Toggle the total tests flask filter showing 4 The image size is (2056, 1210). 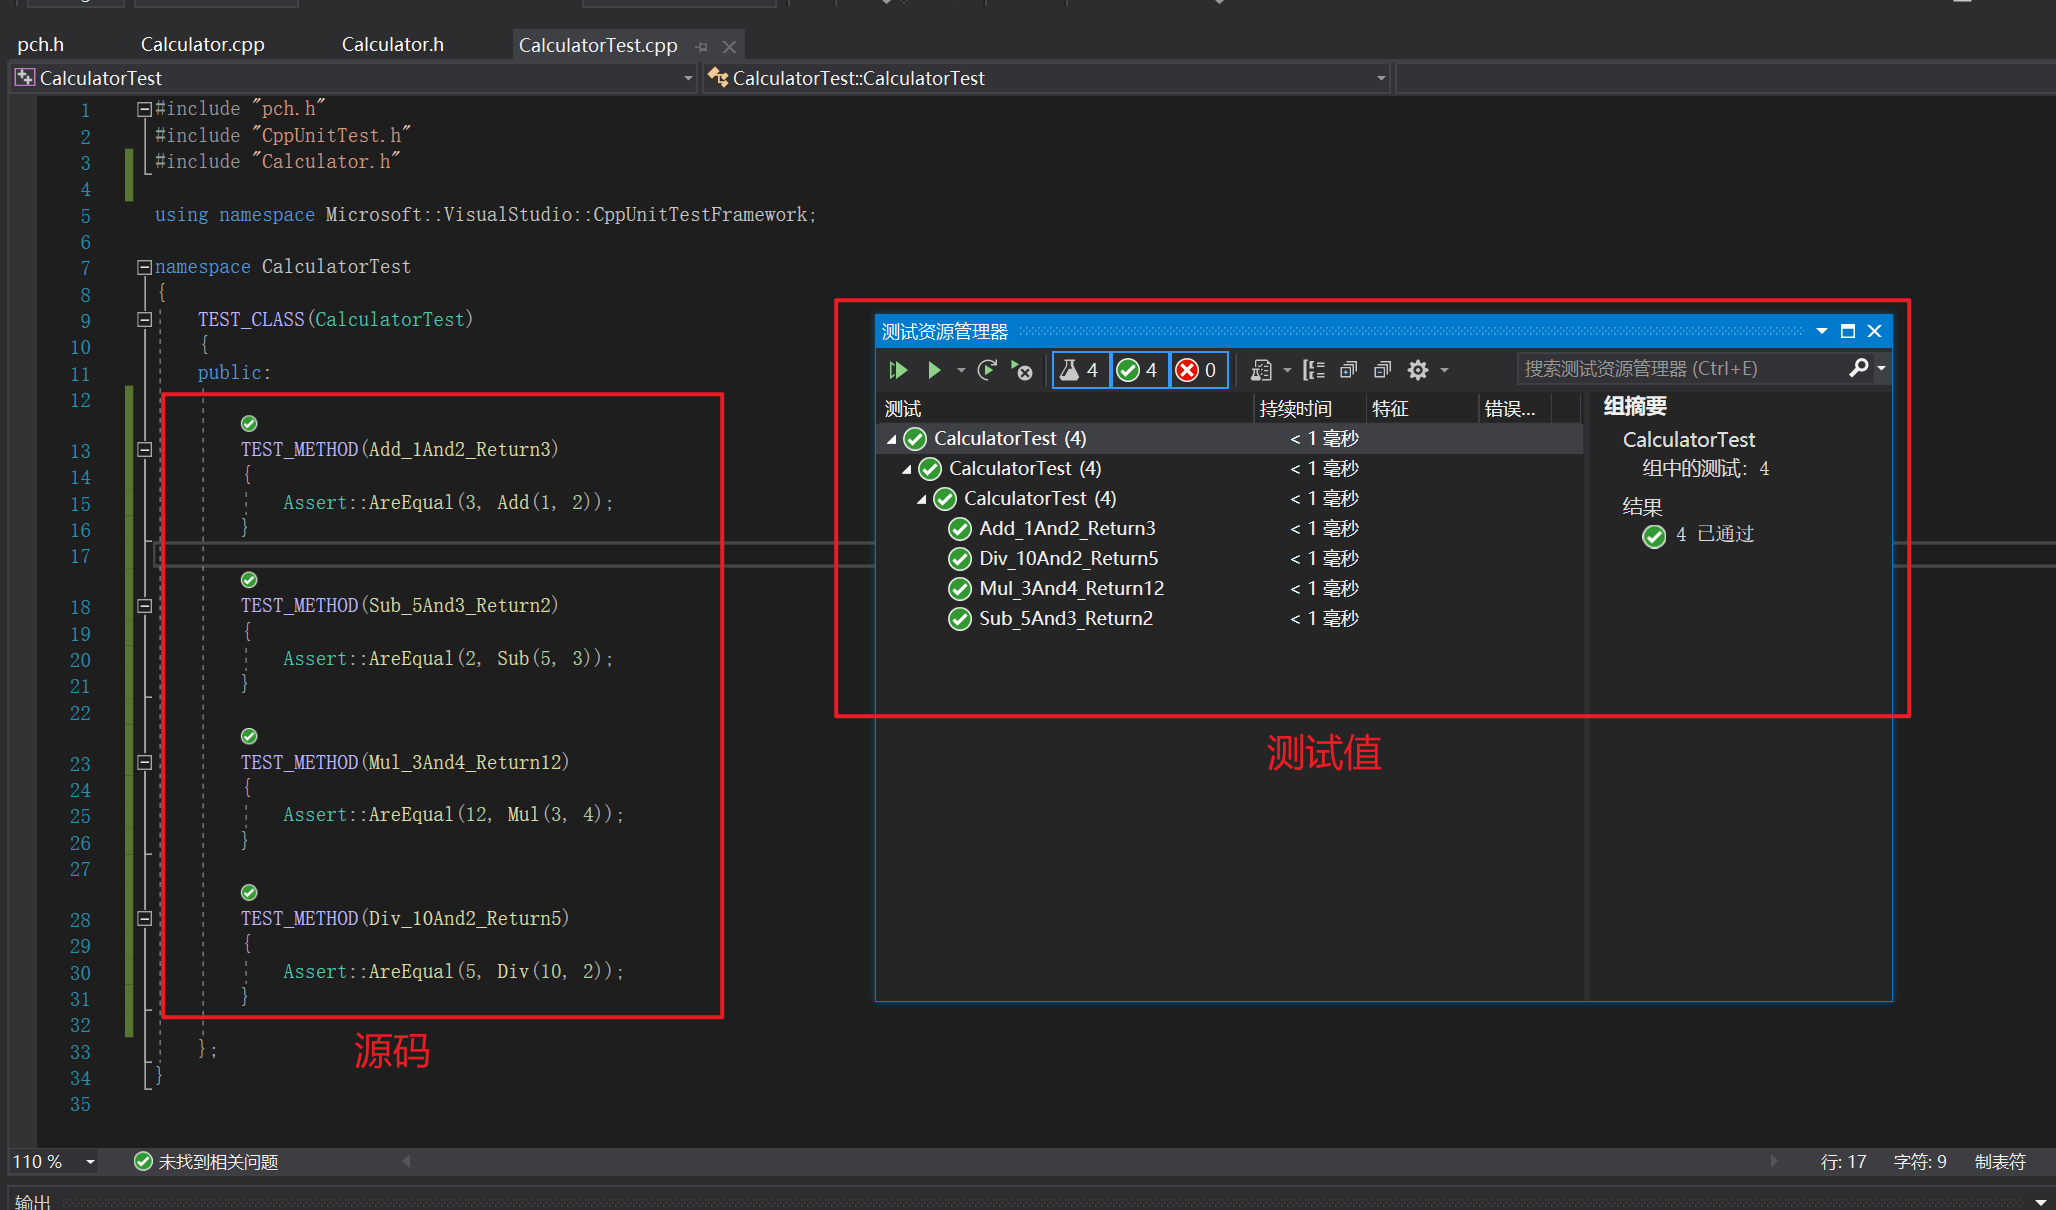1081,370
